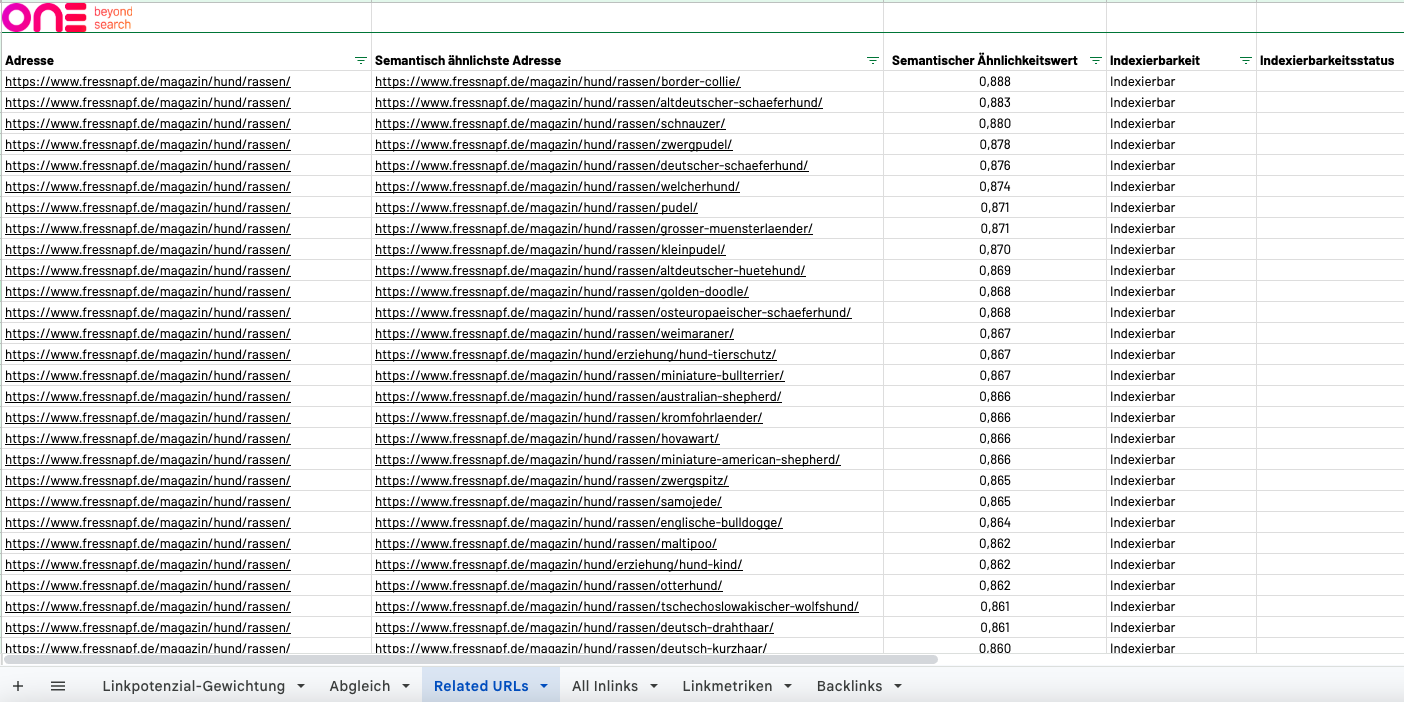
Task: Select the similarity value 0,888 cell
Action: point(995,82)
